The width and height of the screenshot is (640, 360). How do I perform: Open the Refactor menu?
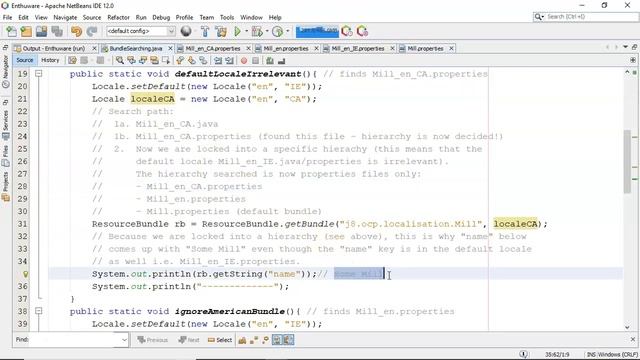click(x=118, y=18)
